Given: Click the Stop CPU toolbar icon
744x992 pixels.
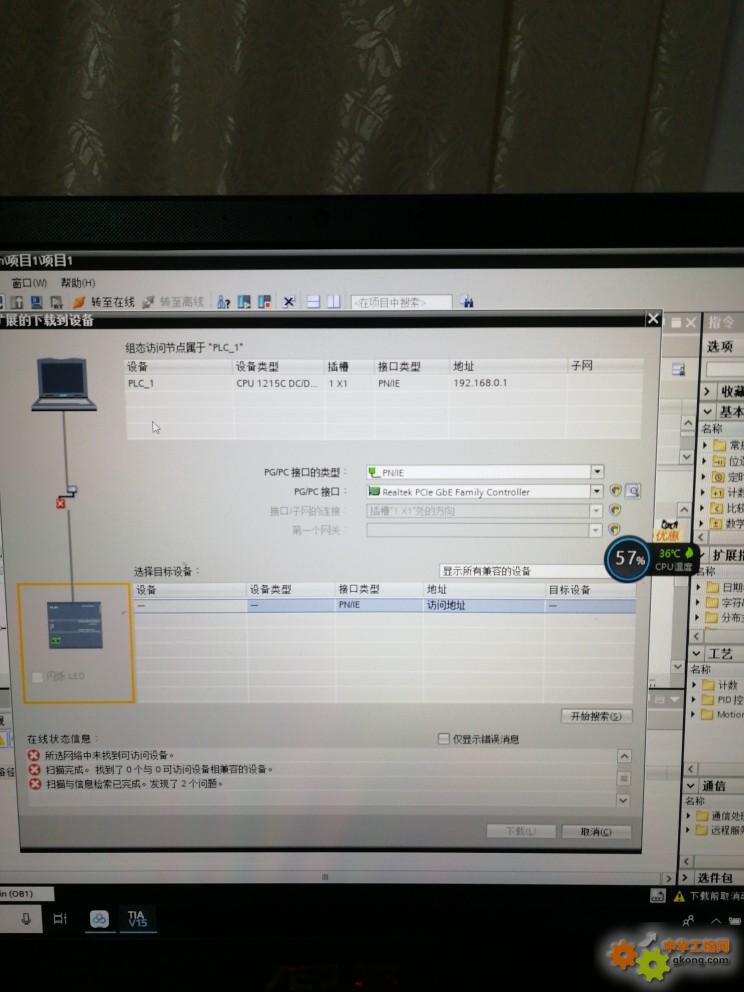Looking at the screenshot, I should (264, 302).
